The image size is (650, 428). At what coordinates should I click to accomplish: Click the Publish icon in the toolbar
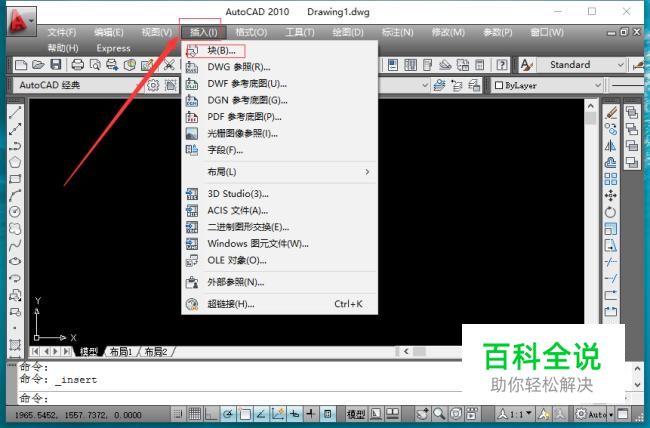pos(112,65)
